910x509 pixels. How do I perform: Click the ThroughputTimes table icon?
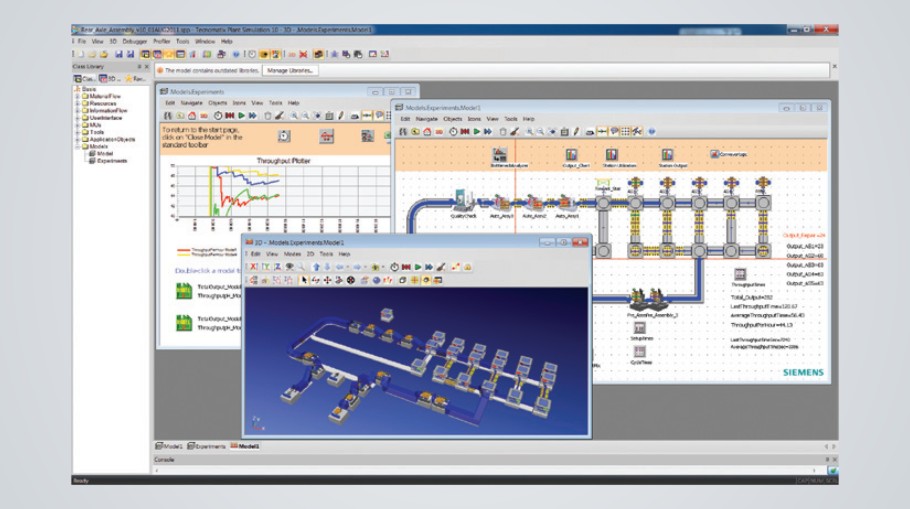click(741, 275)
